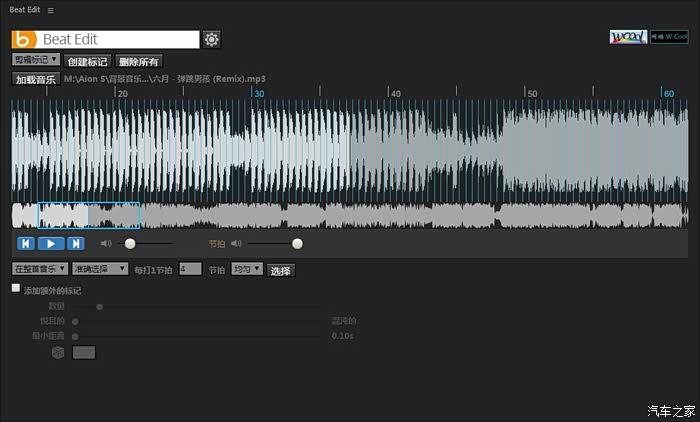Click the beats-per-marker number field
This screenshot has width=700, height=422.
[x=190, y=269]
